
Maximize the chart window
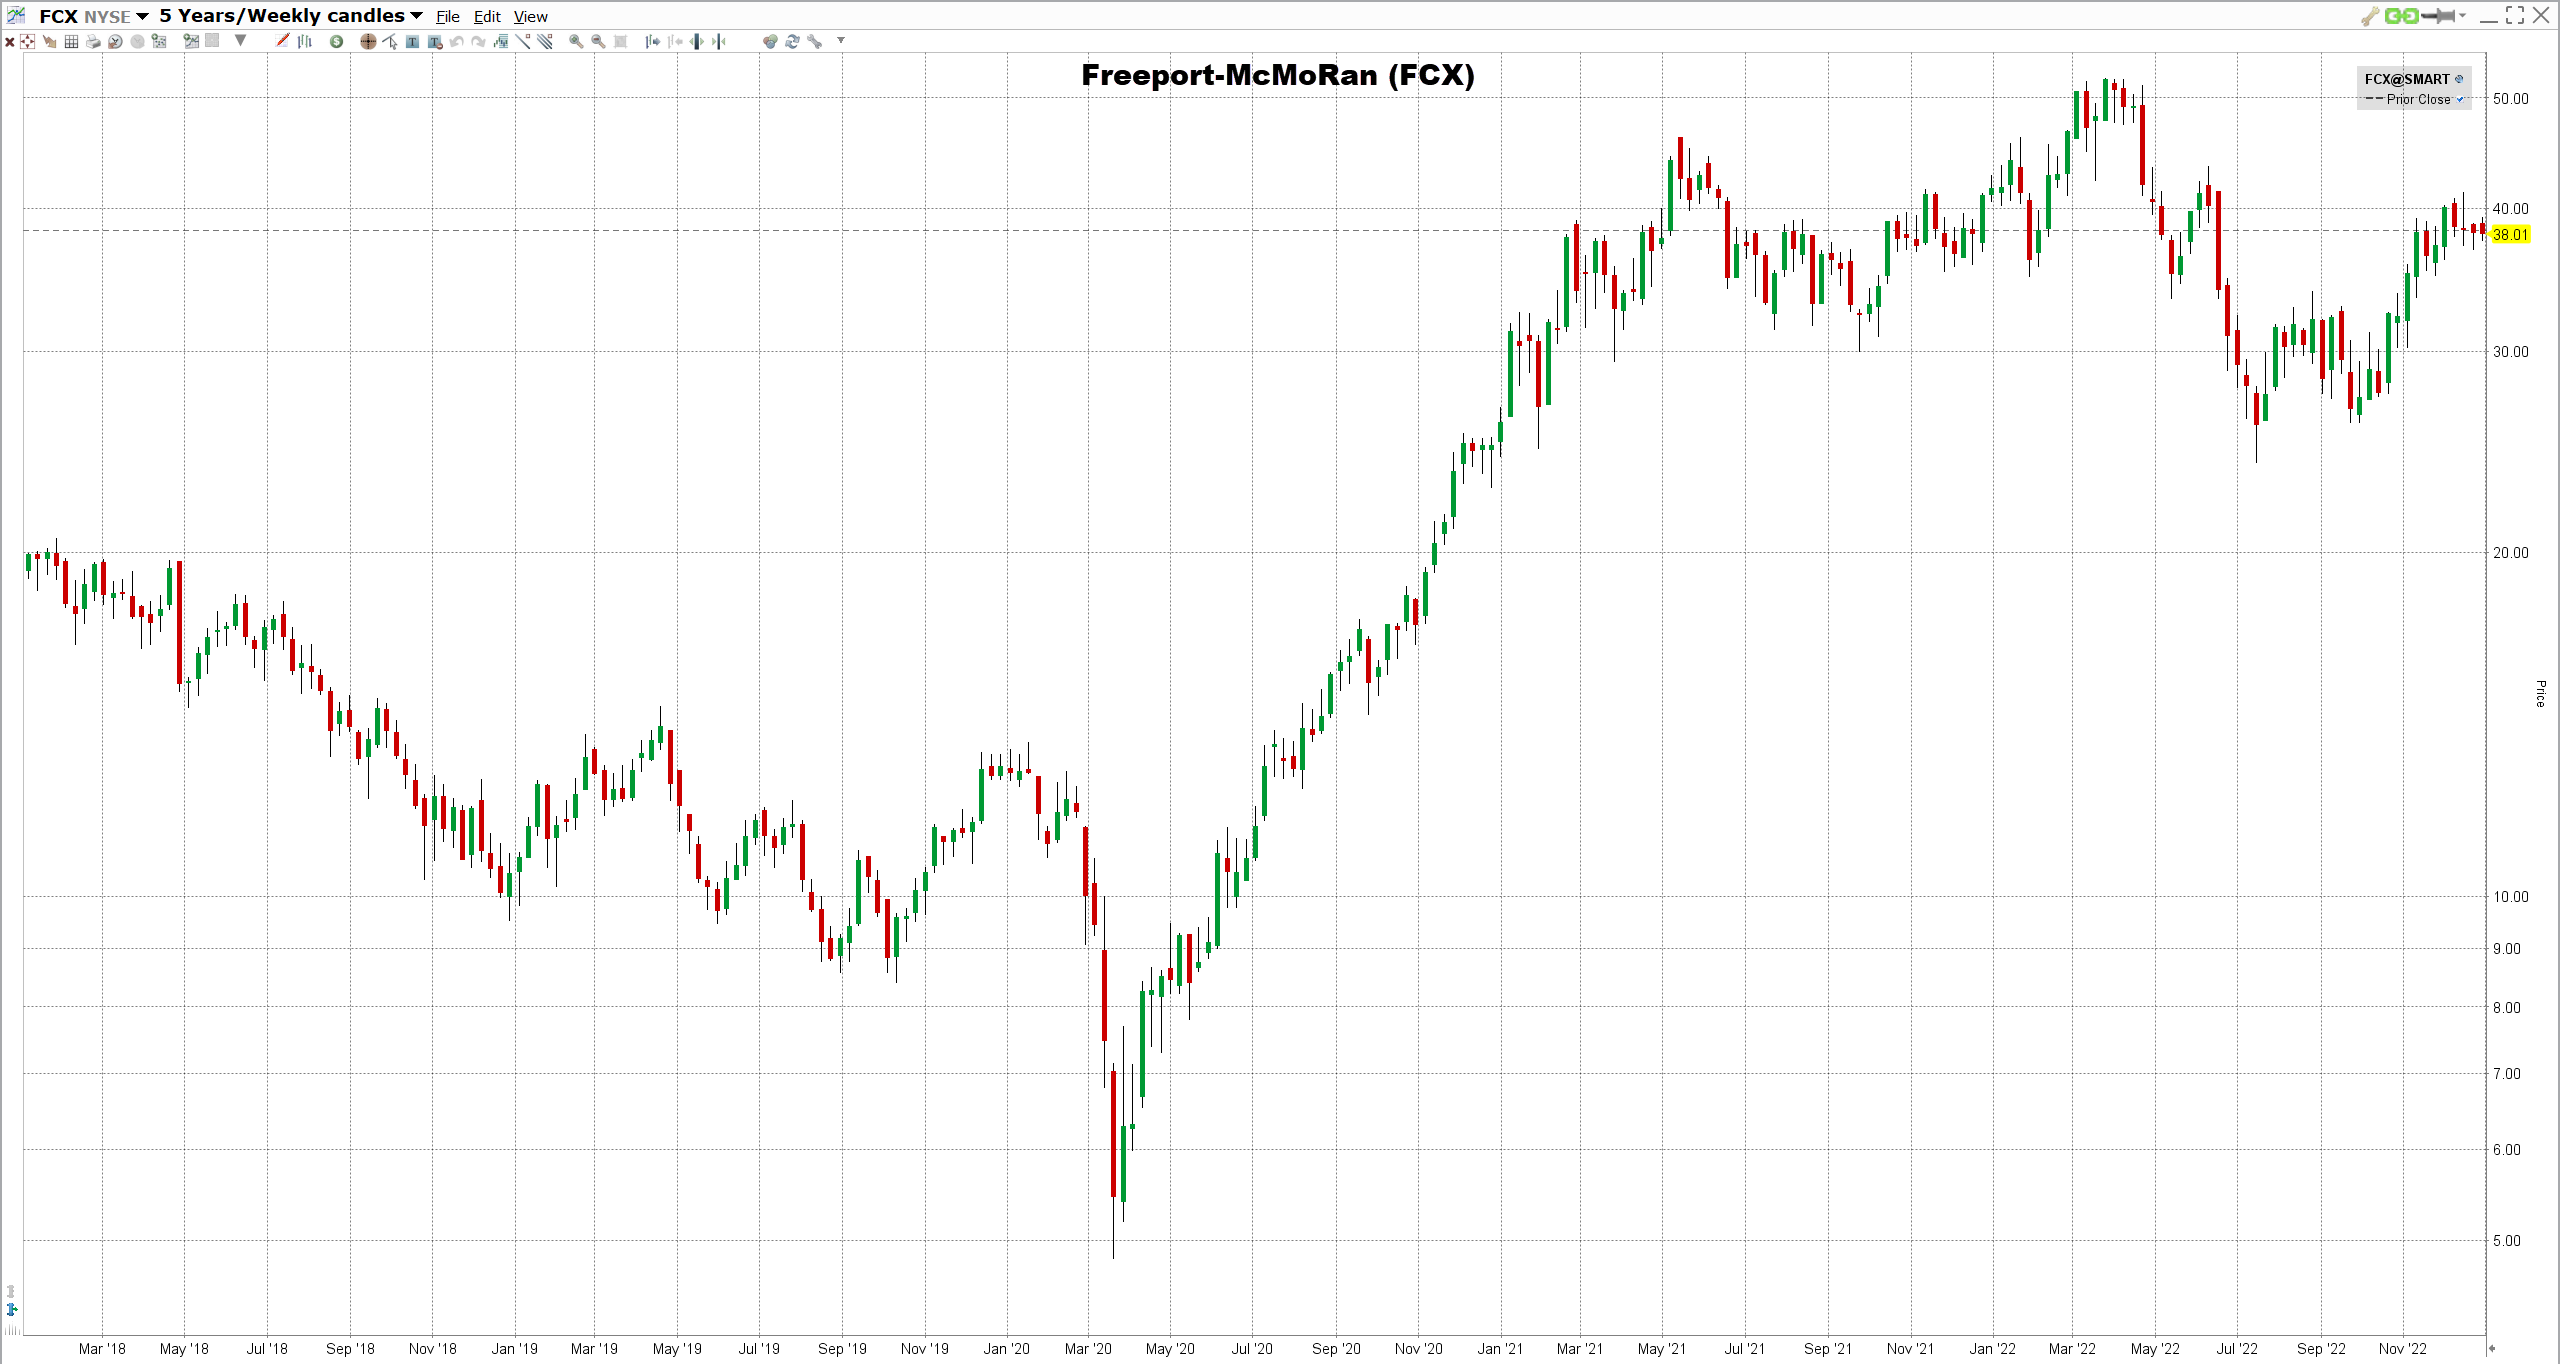click(x=2515, y=15)
